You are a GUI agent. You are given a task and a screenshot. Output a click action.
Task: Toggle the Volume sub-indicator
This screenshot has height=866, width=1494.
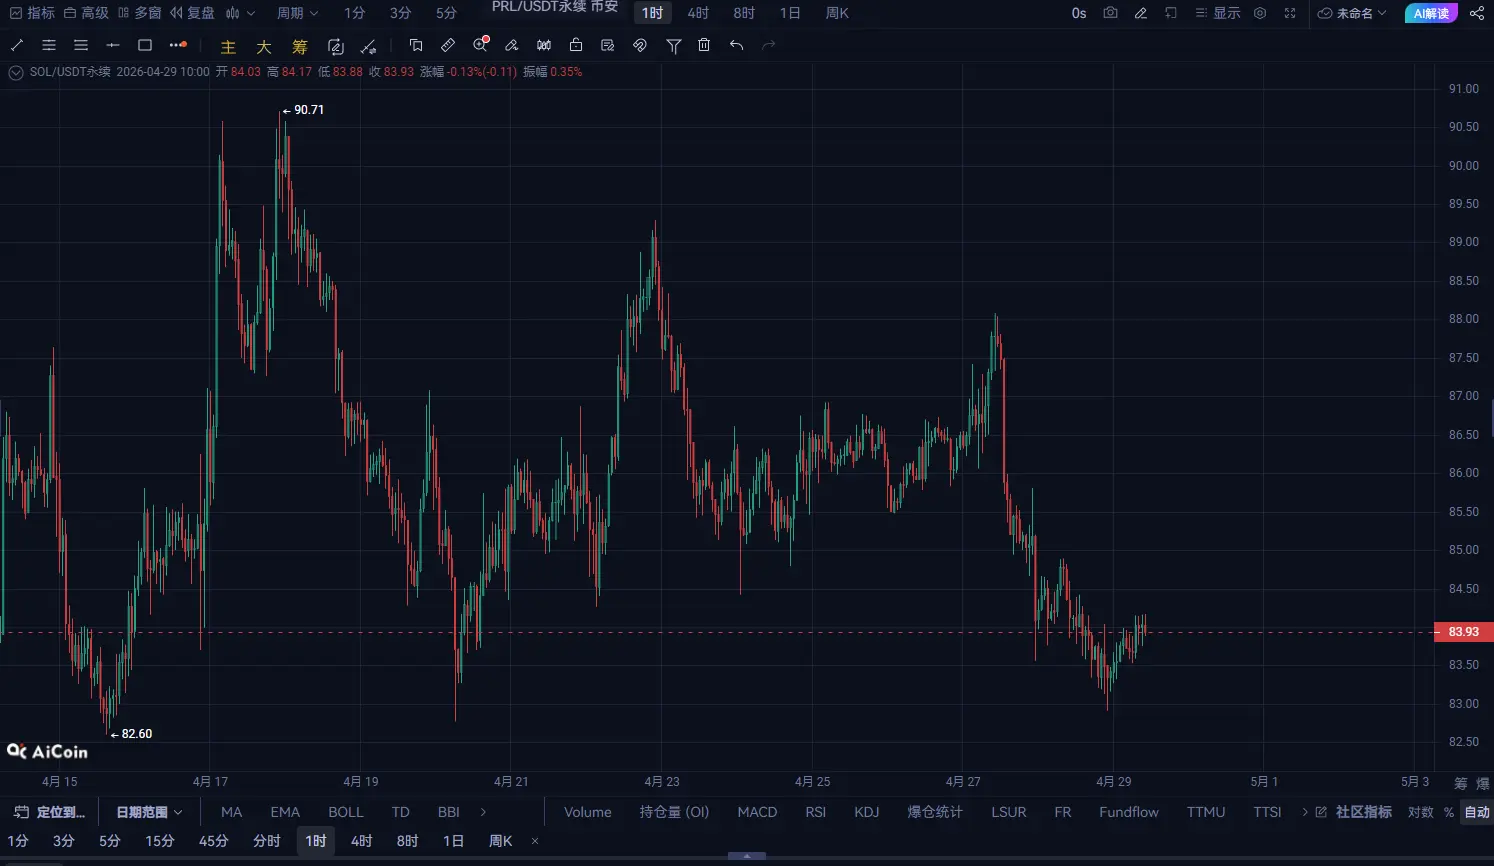point(588,812)
